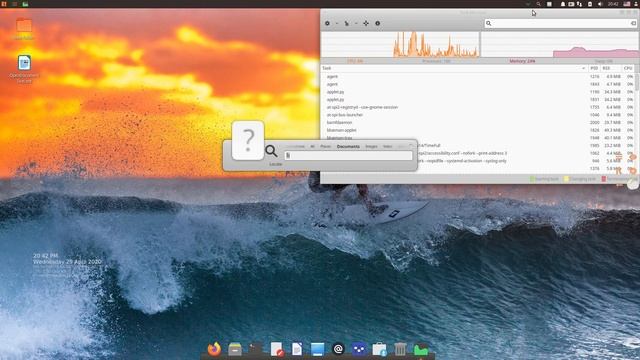The width and height of the screenshot is (640, 360).
Task: Sort processes by PID column
Action: 594,68
